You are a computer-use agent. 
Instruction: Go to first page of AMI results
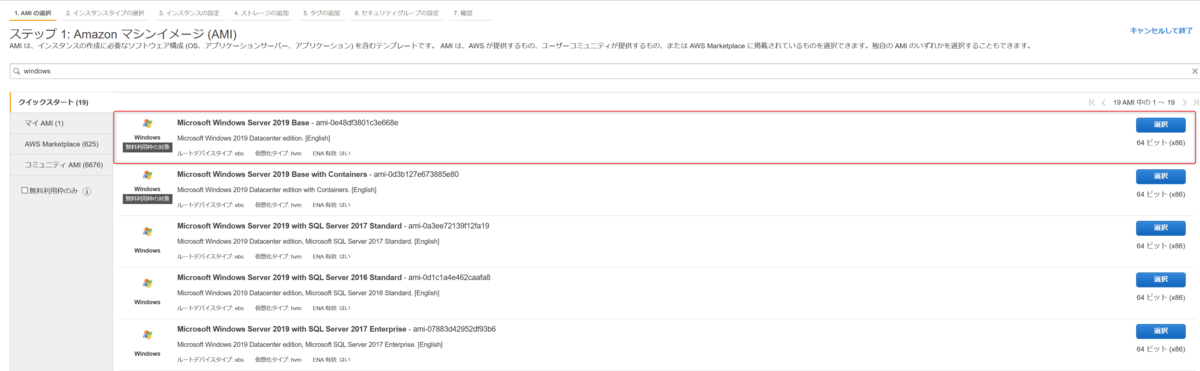(1091, 102)
